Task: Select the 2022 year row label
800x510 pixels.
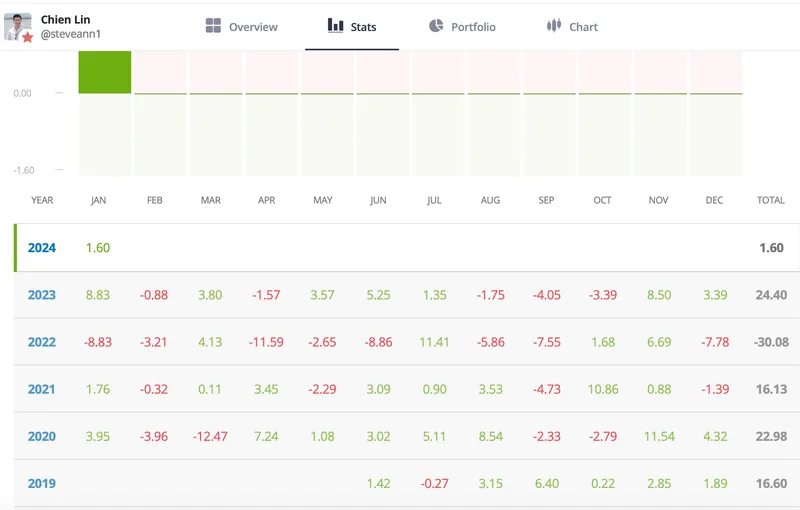Action: point(42,342)
